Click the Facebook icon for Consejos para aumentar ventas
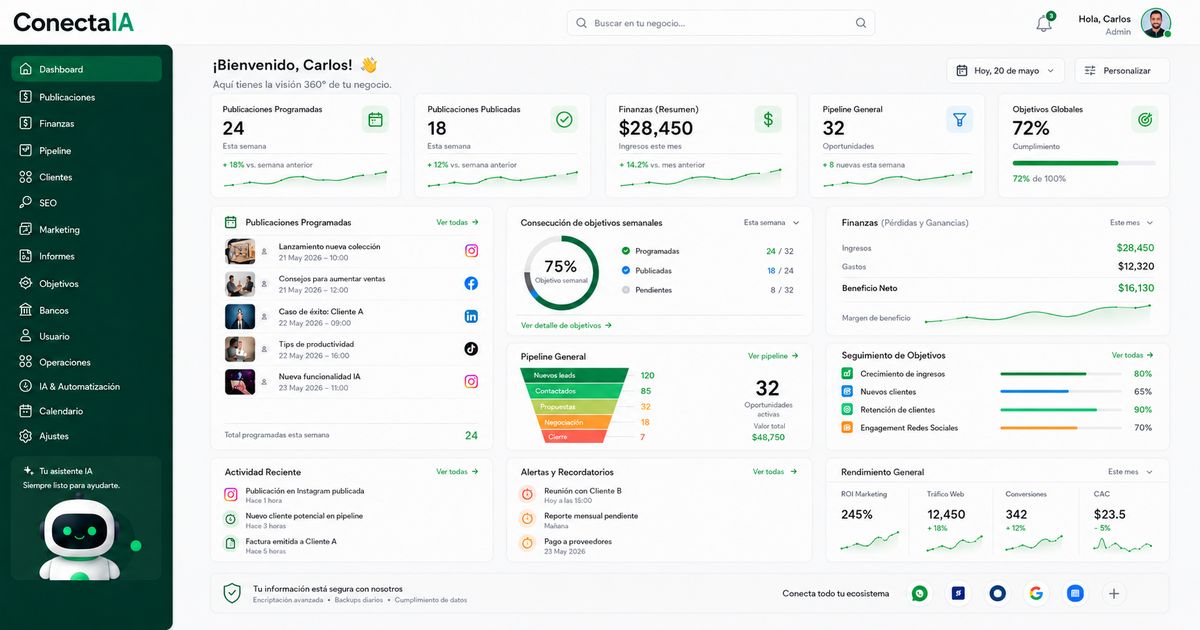Screen dimensions: 1200x630 (x=471, y=283)
